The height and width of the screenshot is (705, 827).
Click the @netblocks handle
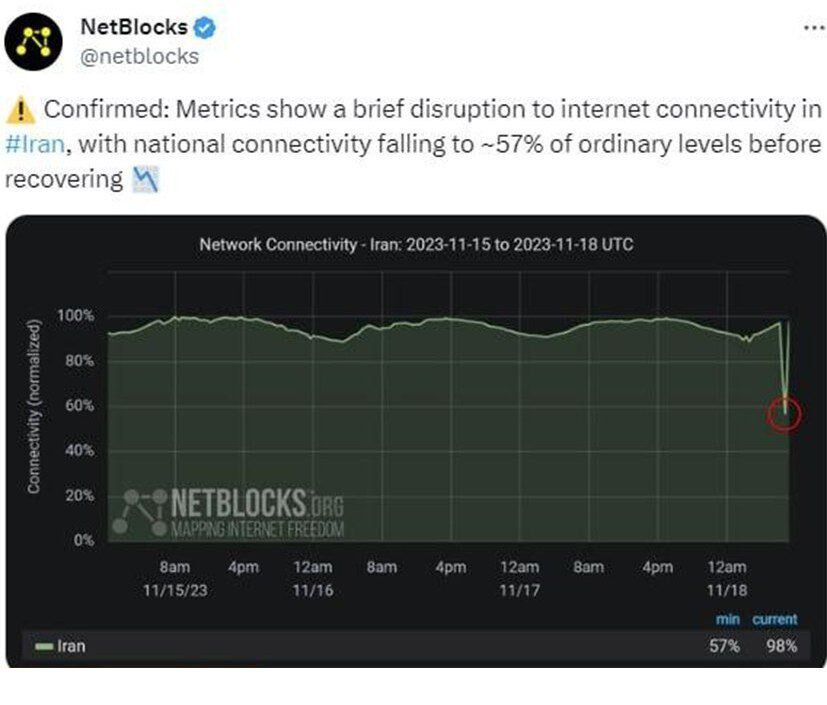(139, 56)
